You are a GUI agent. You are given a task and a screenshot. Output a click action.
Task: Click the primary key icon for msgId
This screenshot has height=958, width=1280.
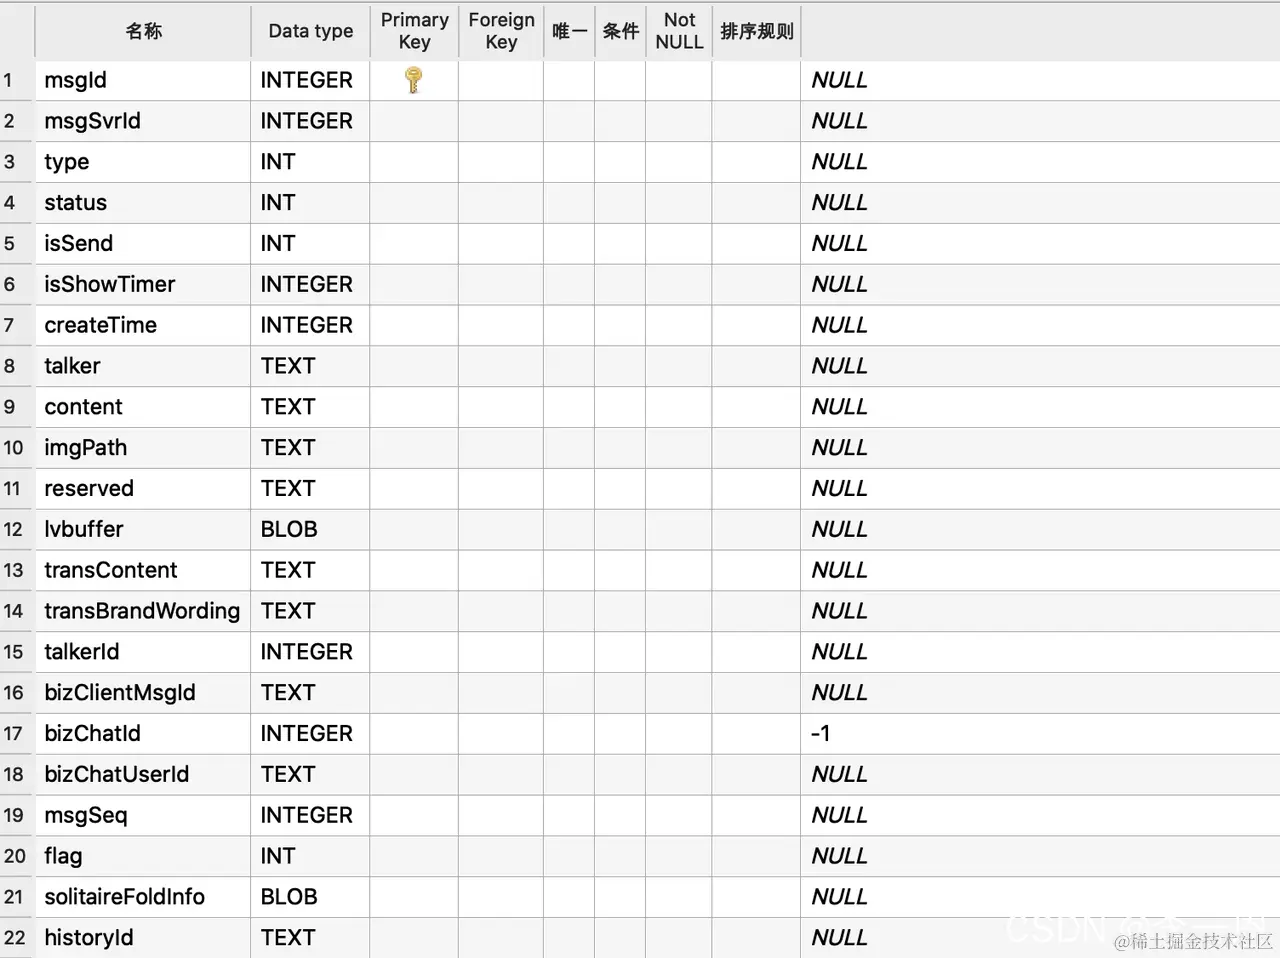413,80
